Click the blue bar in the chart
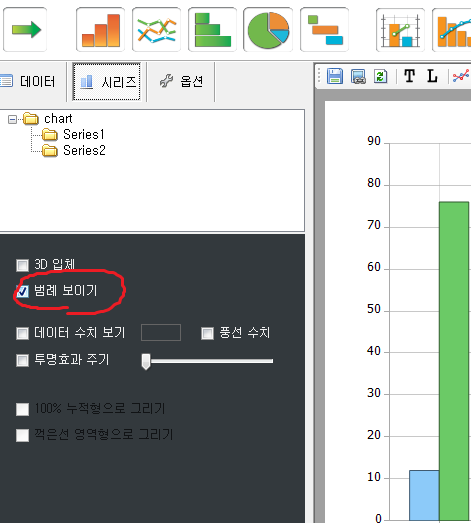This screenshot has width=471, height=523. [x=424, y=495]
